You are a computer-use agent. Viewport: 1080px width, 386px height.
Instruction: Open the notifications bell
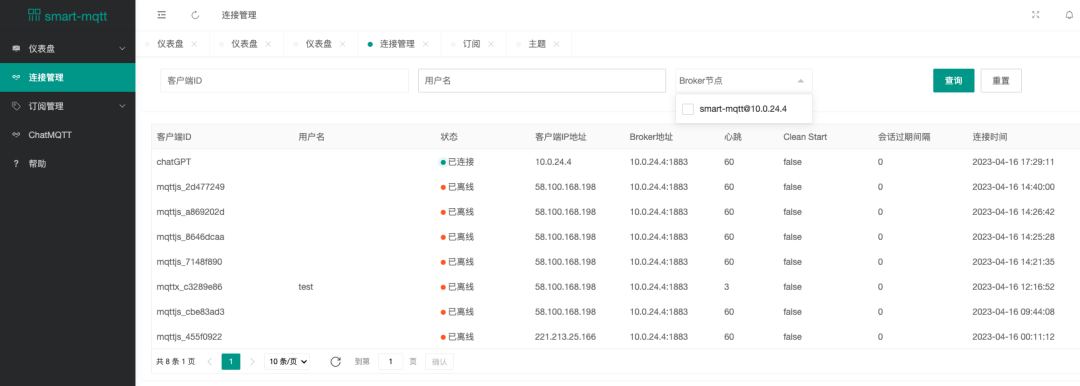point(1069,14)
